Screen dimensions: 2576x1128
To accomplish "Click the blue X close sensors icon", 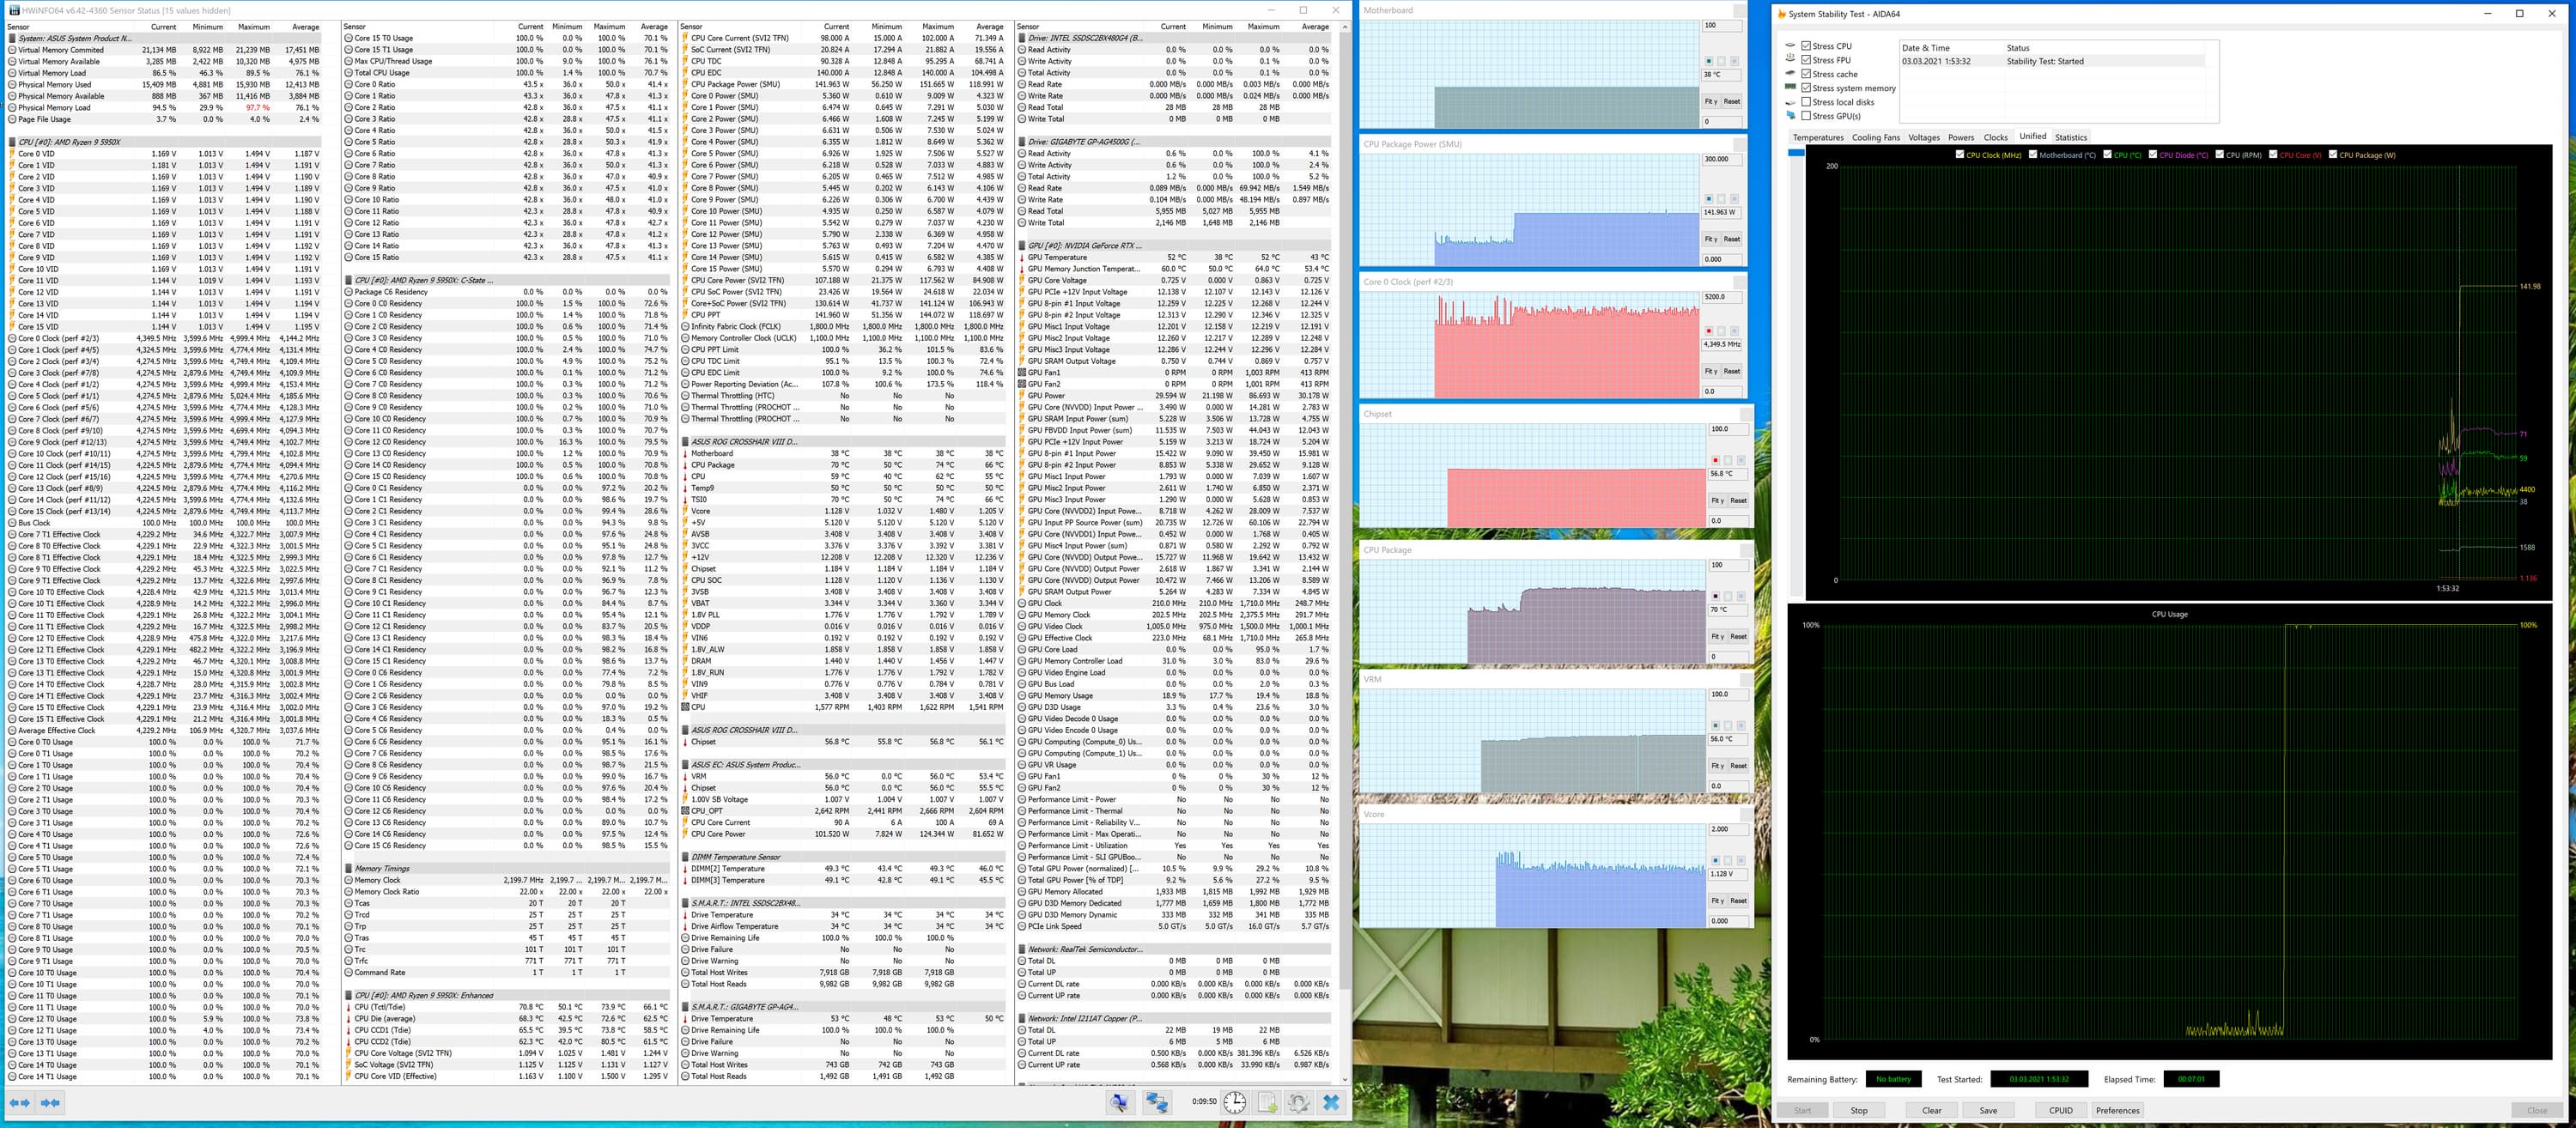I will (1331, 1102).
